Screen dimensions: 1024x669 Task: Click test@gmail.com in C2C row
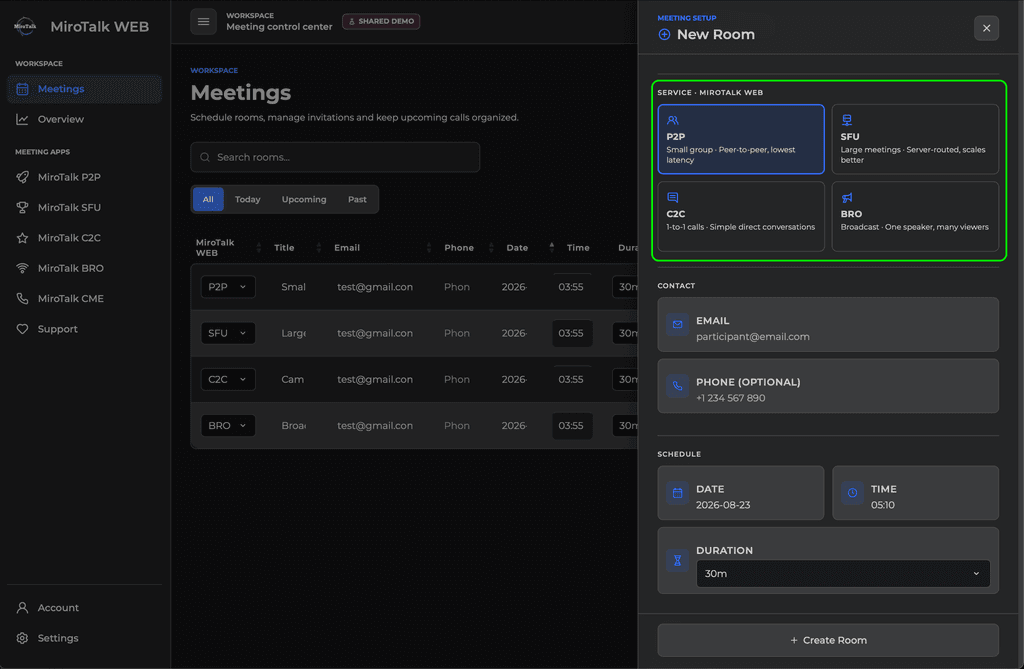click(375, 380)
